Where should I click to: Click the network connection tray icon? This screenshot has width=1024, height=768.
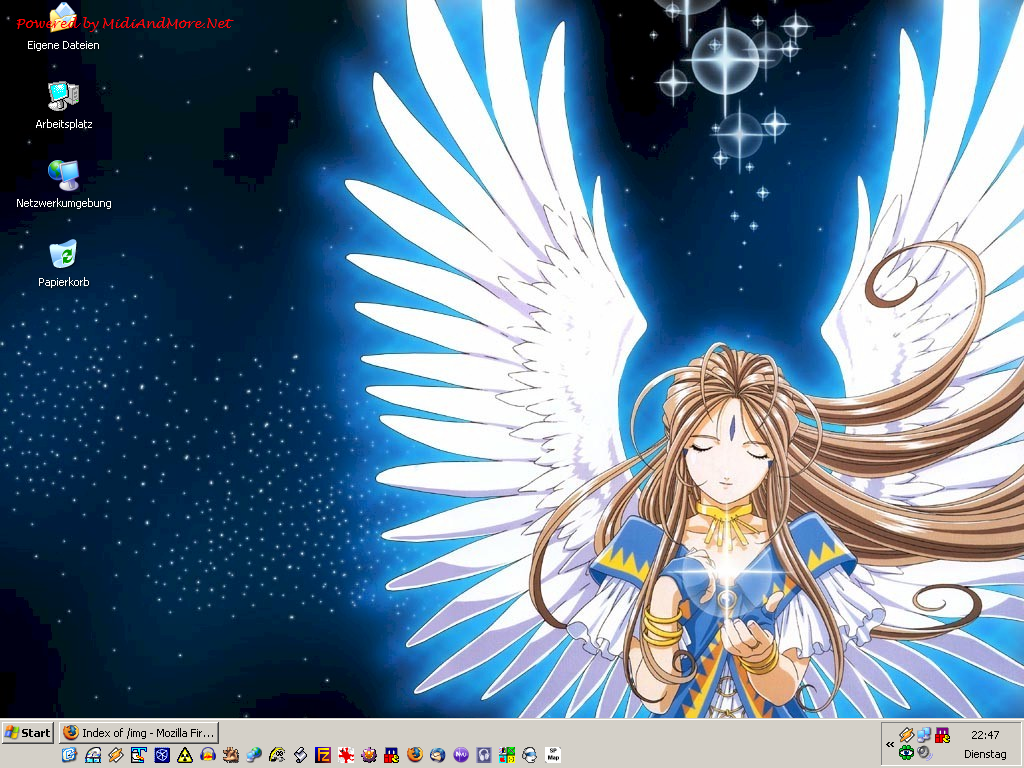coord(924,735)
